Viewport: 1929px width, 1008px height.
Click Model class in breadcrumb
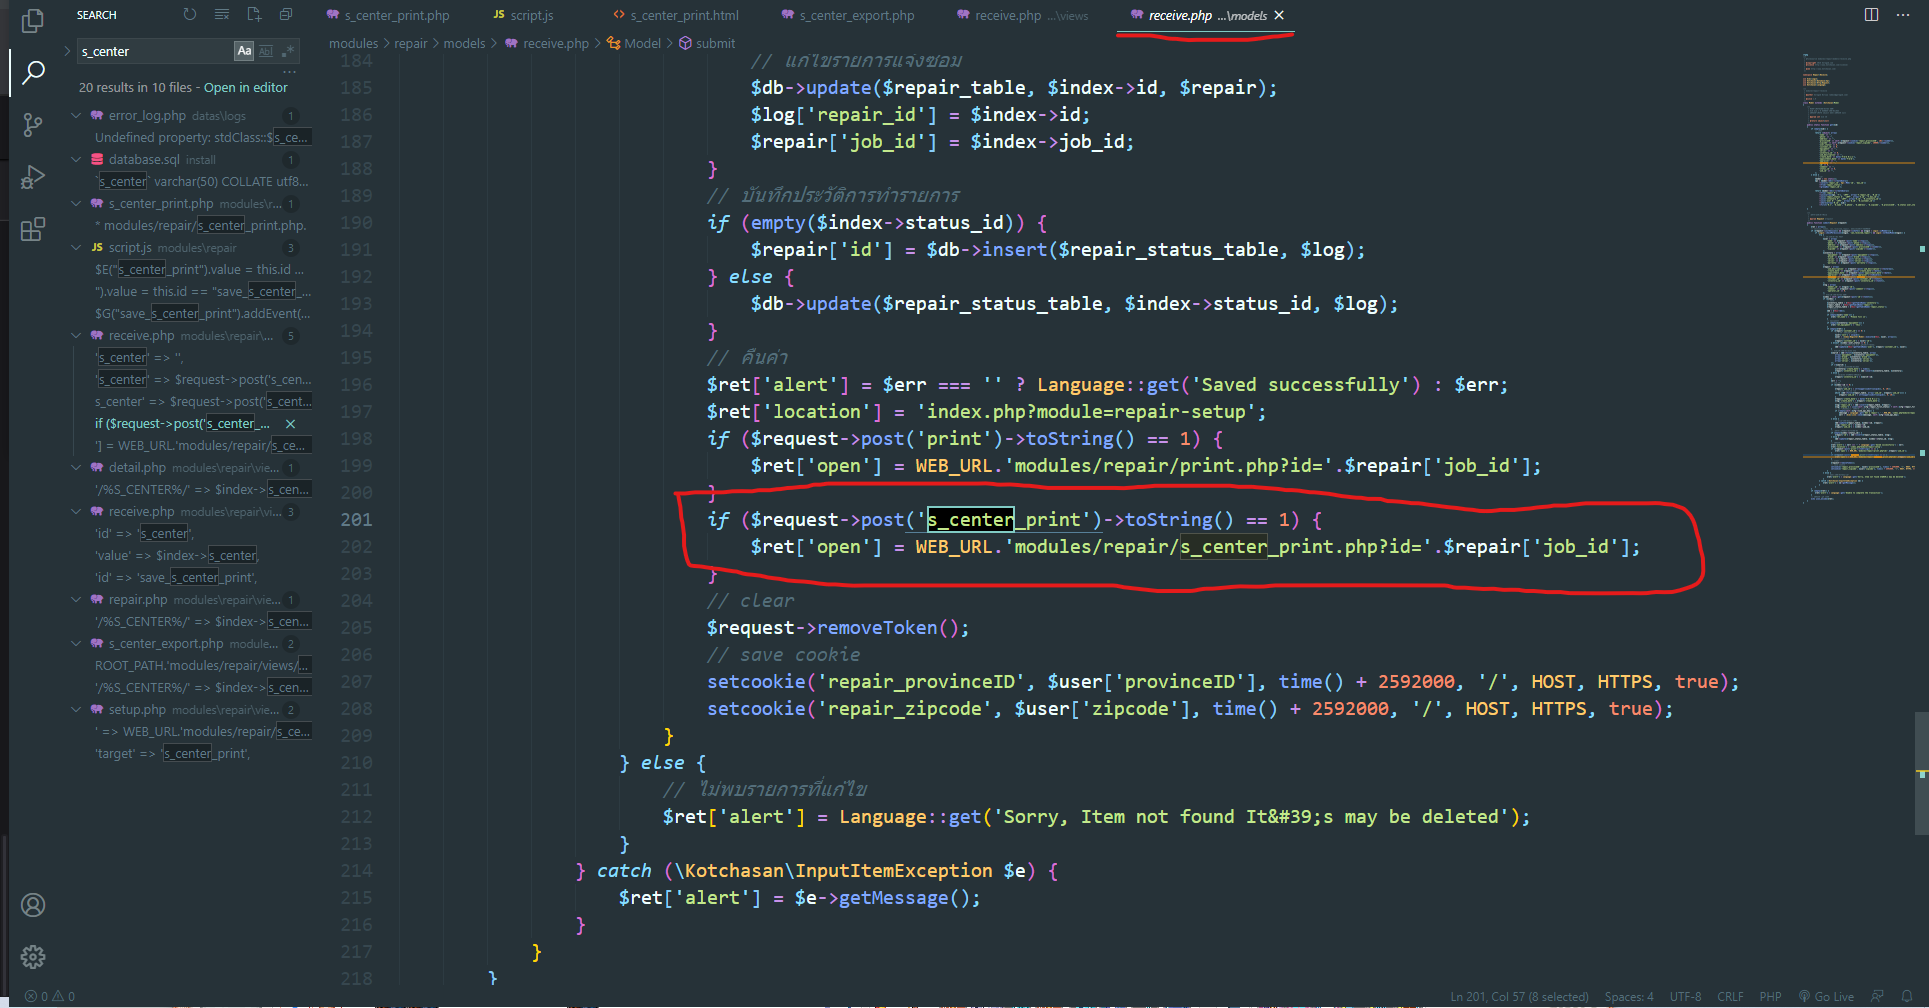coord(633,43)
